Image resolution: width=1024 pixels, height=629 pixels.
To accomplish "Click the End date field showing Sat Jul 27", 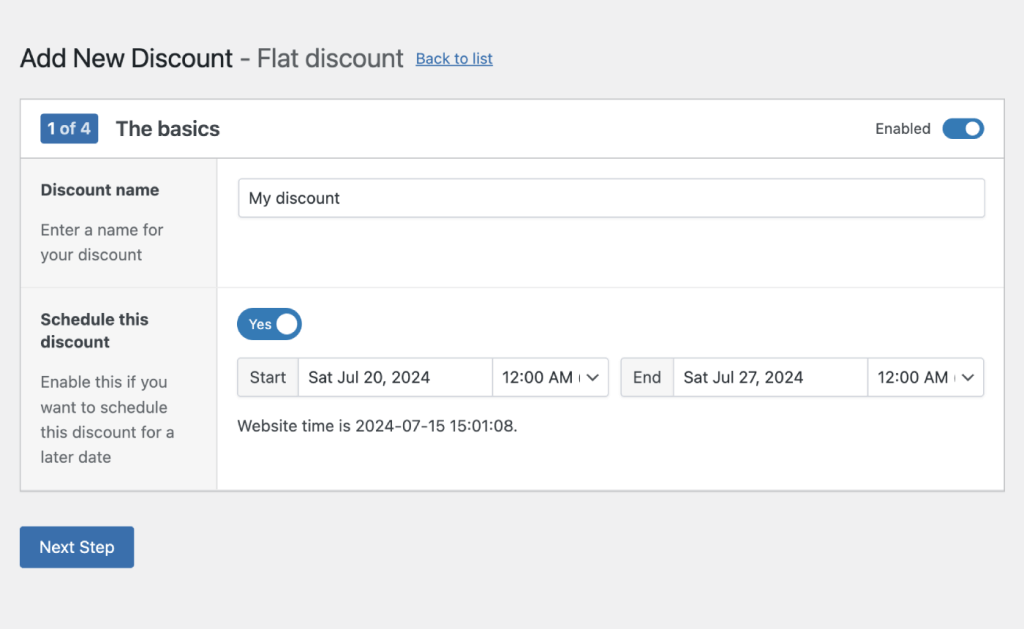I will (770, 377).
